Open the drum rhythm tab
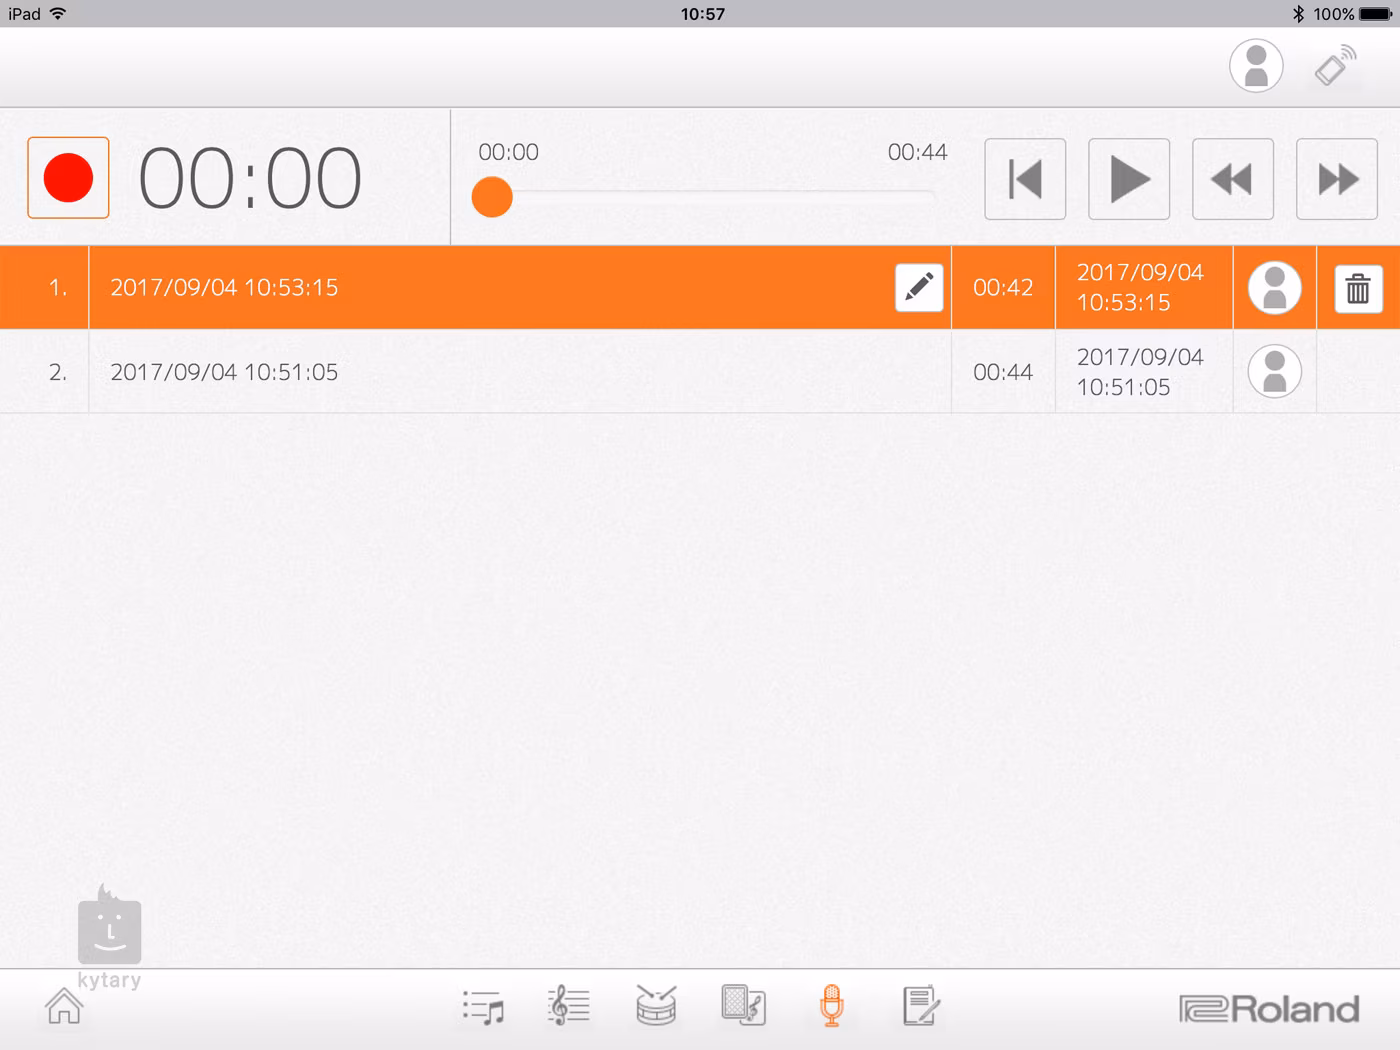The height and width of the screenshot is (1050, 1400). tap(656, 1006)
